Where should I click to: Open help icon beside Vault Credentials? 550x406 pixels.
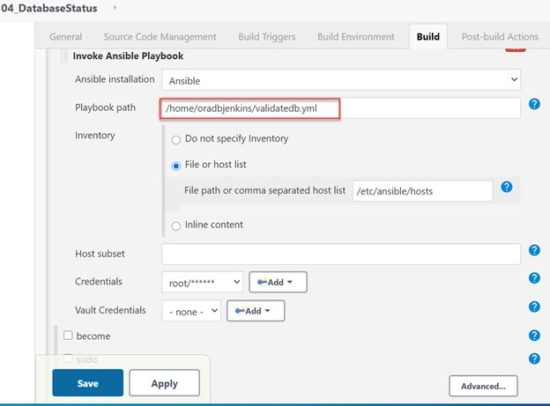click(534, 307)
